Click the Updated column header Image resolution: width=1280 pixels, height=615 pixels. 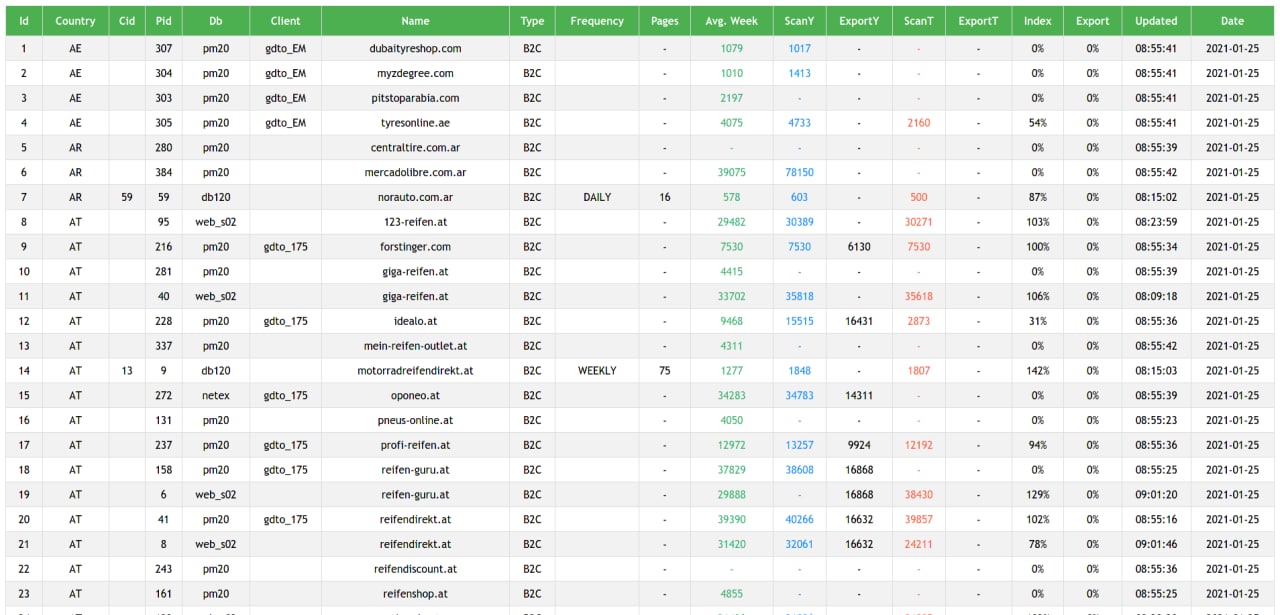[x=1156, y=21]
